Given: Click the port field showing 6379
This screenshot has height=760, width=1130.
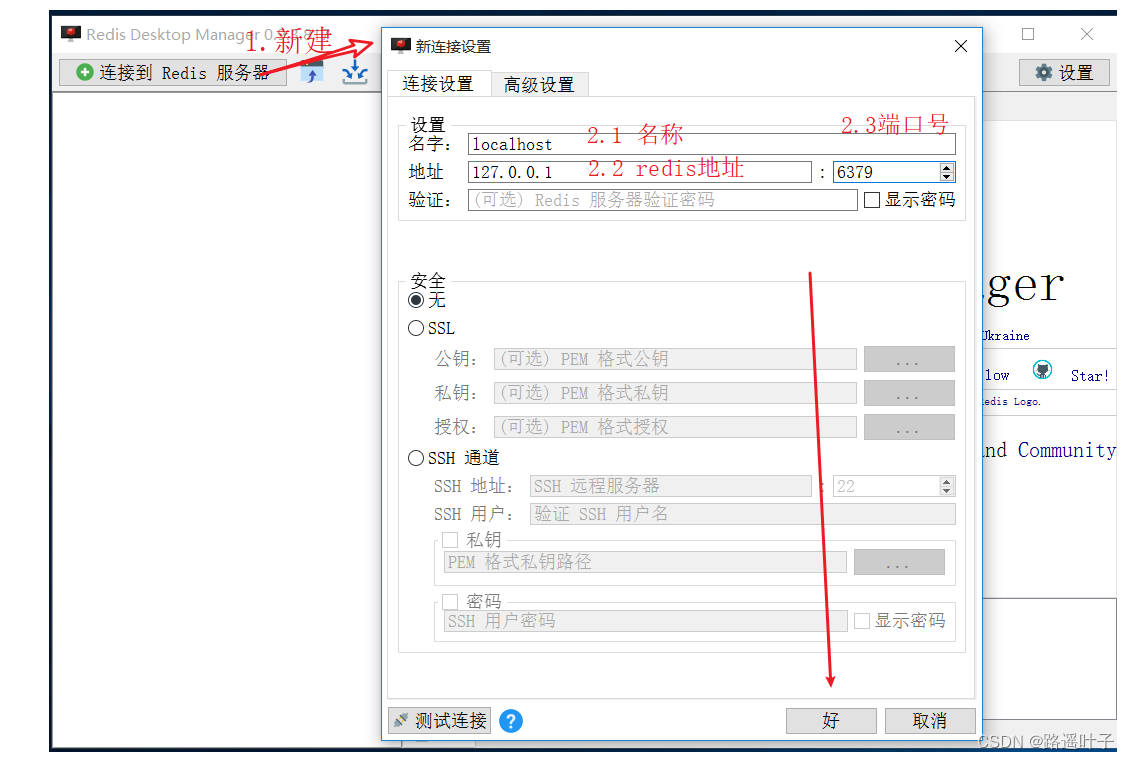Looking at the screenshot, I should [887, 172].
